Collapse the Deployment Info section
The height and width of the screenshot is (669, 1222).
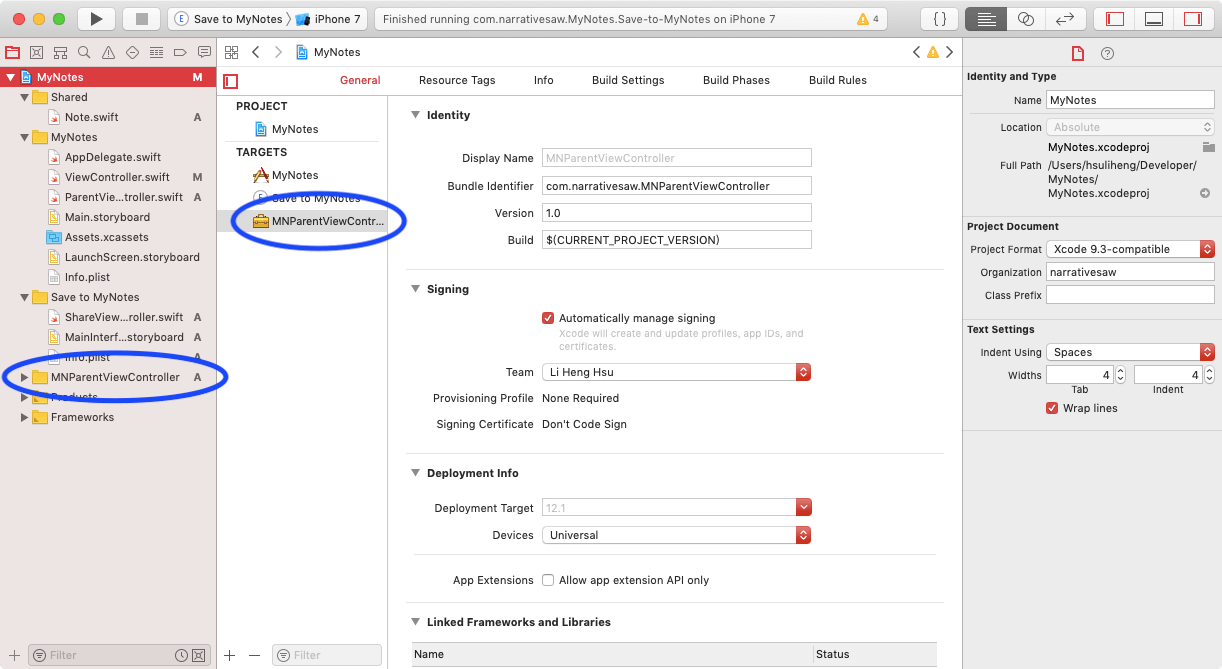tap(416, 473)
